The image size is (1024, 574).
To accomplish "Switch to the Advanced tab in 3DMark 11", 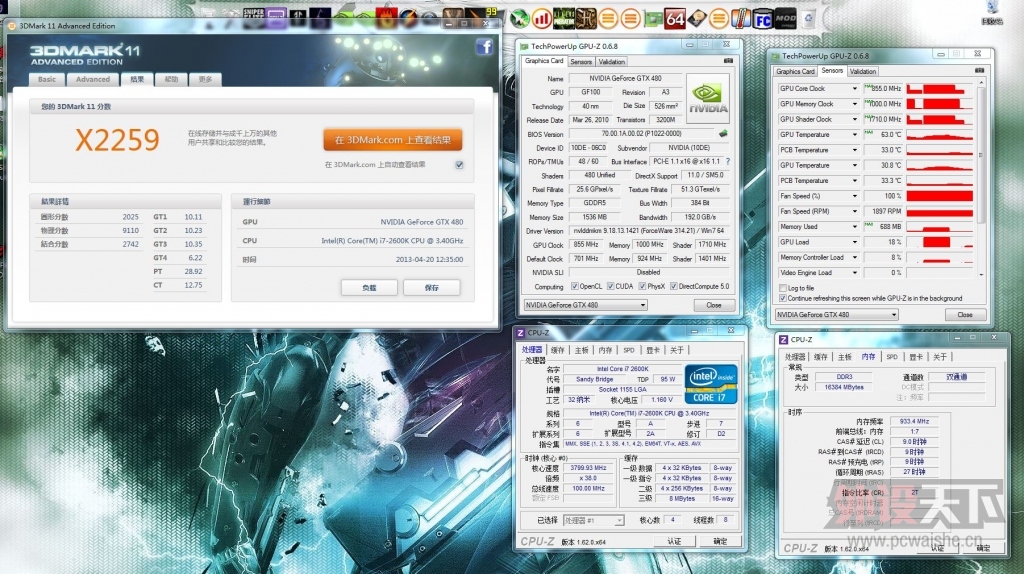I will (93, 80).
